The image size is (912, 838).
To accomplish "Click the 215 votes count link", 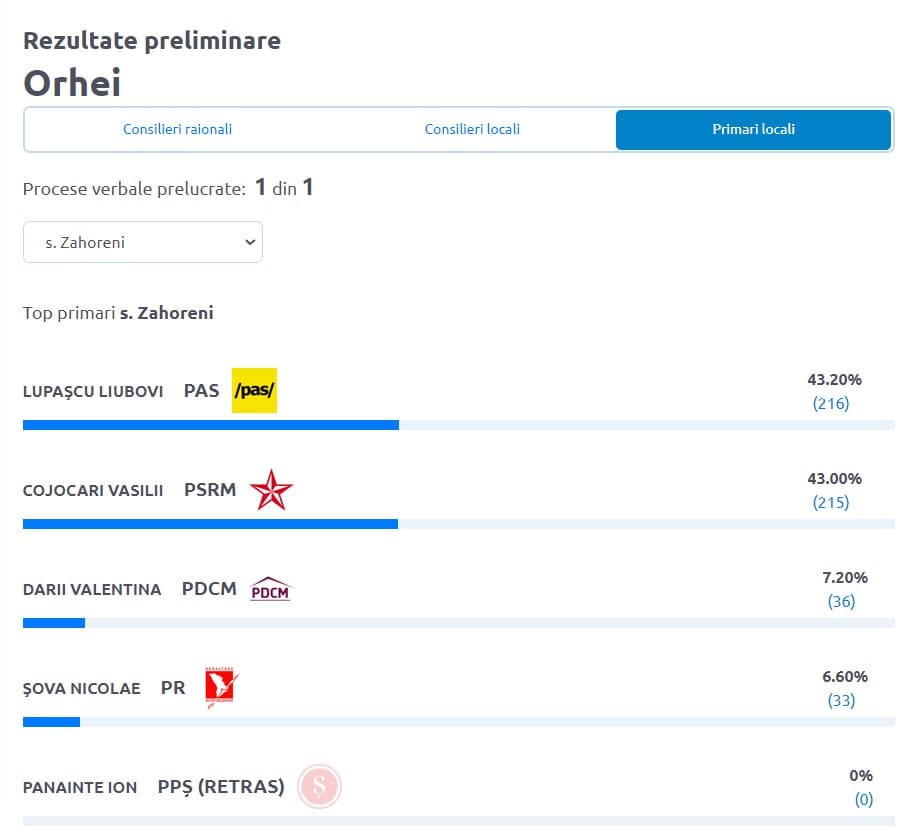I will pyautogui.click(x=831, y=502).
